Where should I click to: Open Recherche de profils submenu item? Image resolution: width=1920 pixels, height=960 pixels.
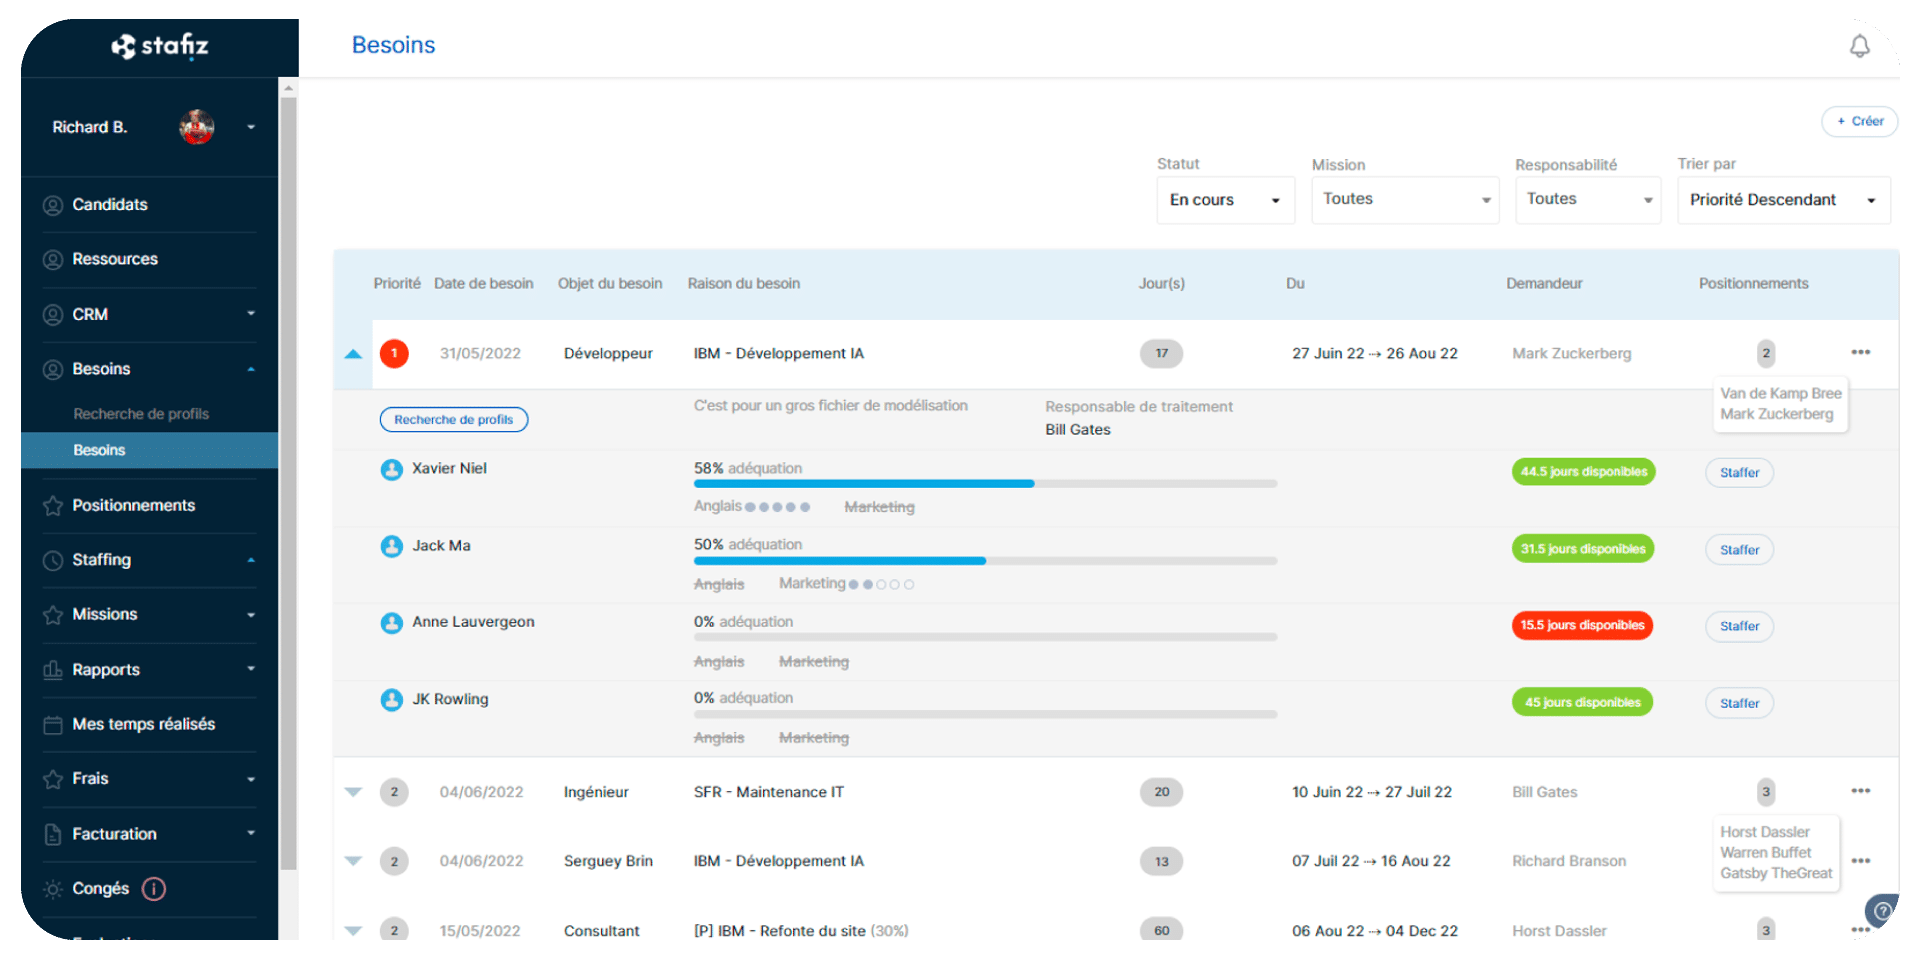click(141, 414)
